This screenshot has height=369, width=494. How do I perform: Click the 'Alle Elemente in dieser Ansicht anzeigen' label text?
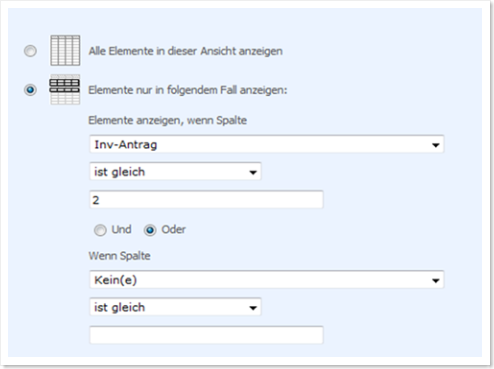[x=185, y=51]
